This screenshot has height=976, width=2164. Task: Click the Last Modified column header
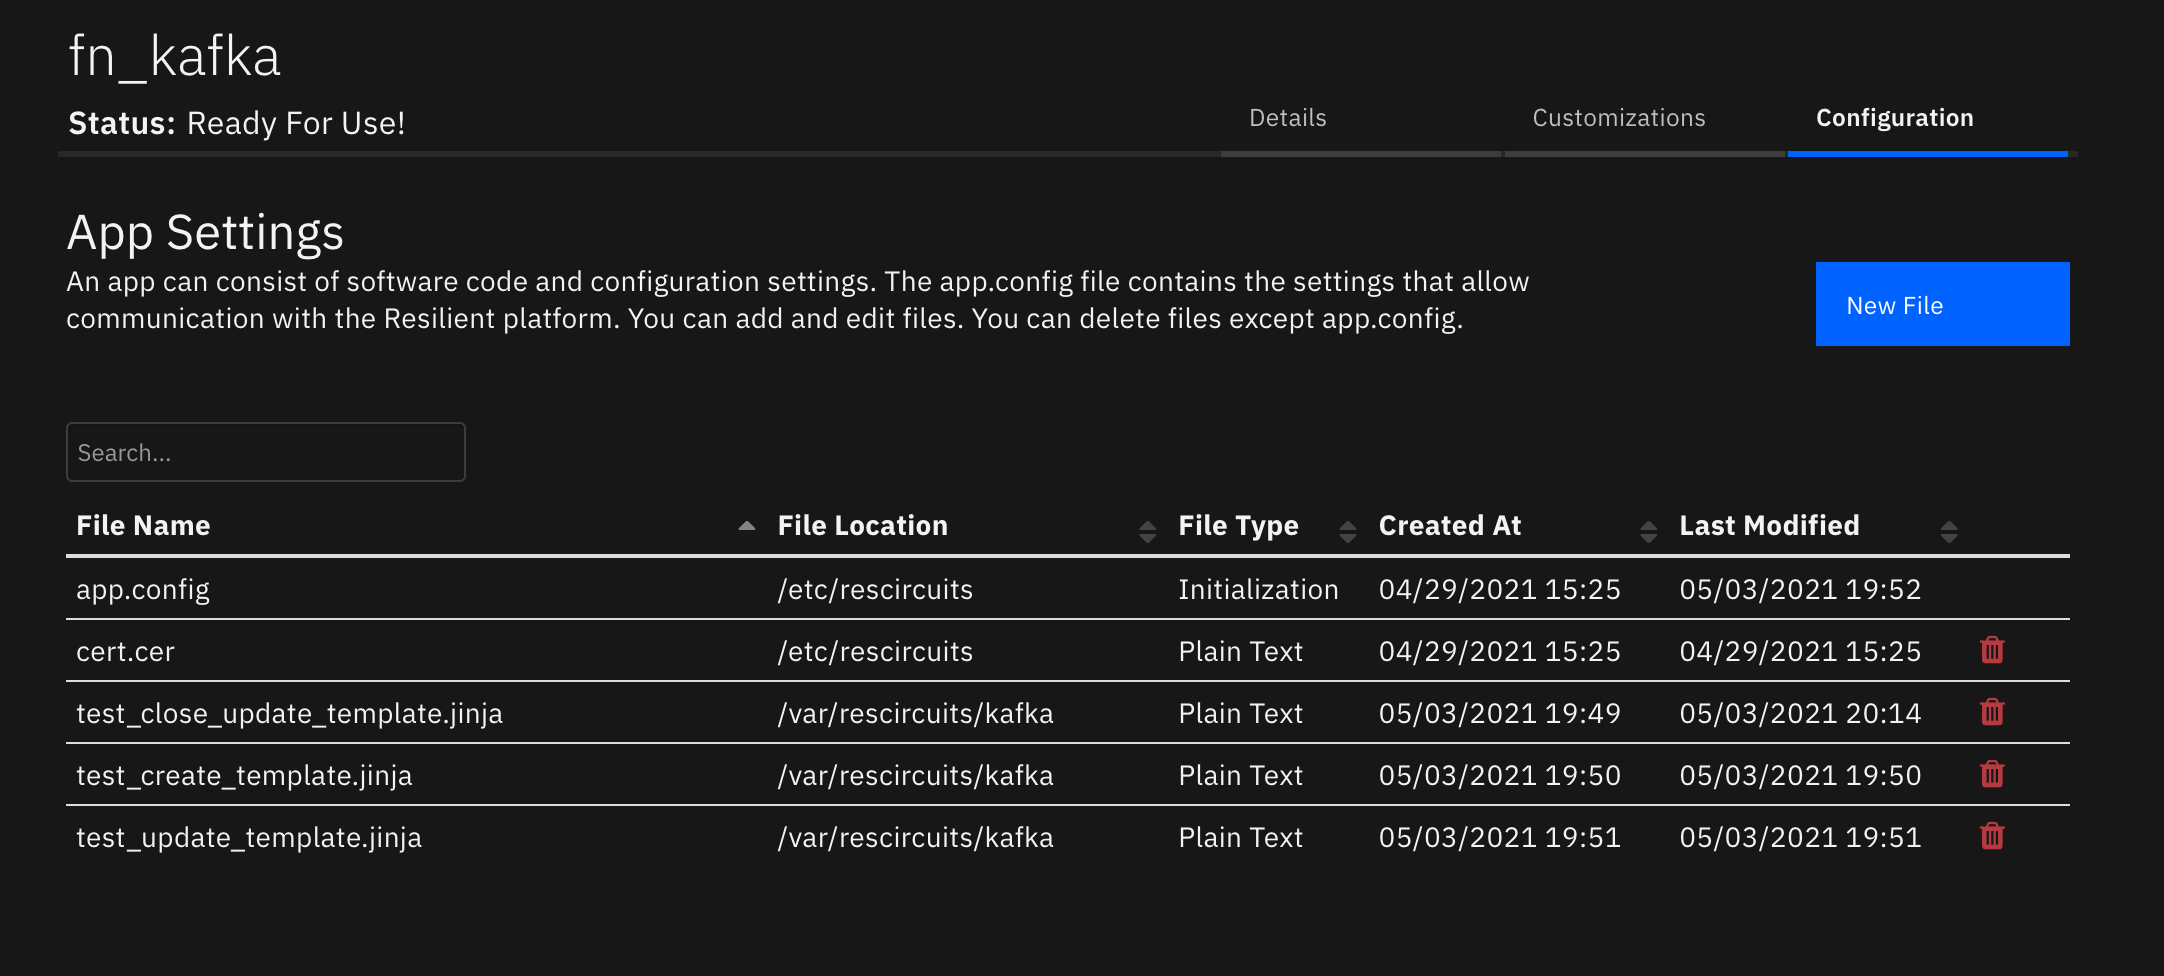point(1769,526)
